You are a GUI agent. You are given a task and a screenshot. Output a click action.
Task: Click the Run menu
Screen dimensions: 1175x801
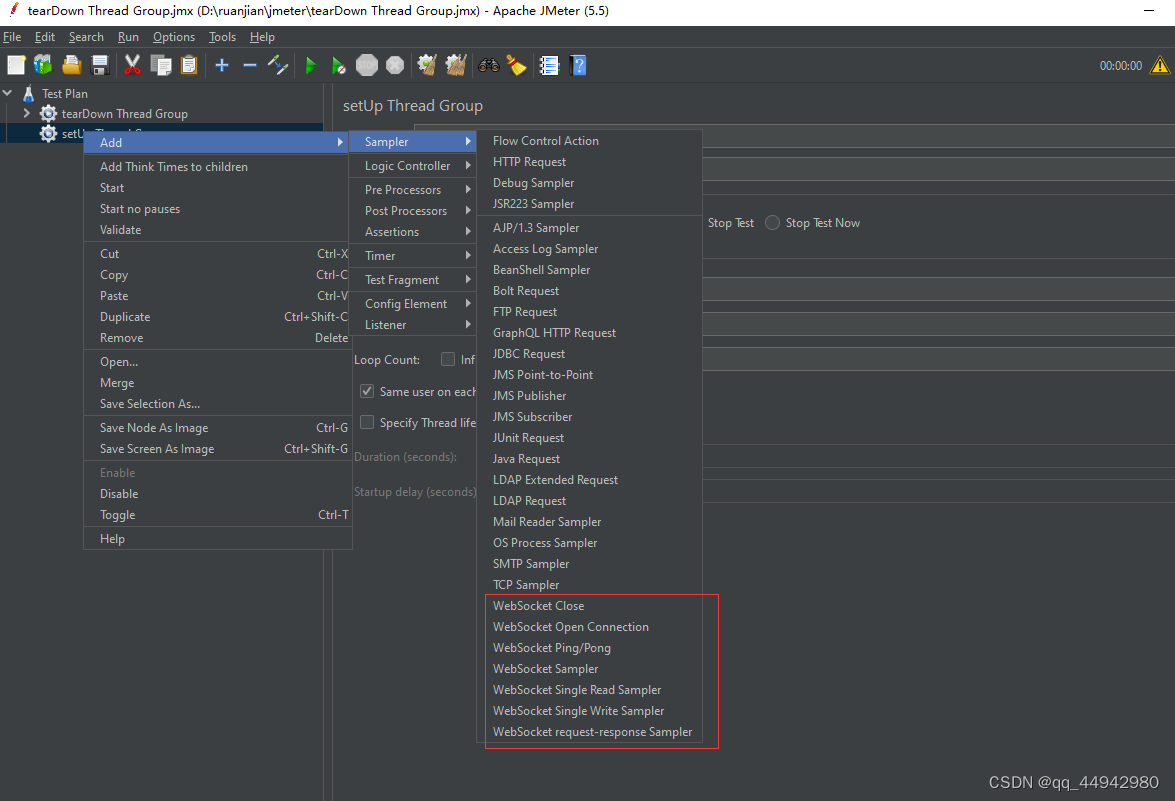coord(128,37)
